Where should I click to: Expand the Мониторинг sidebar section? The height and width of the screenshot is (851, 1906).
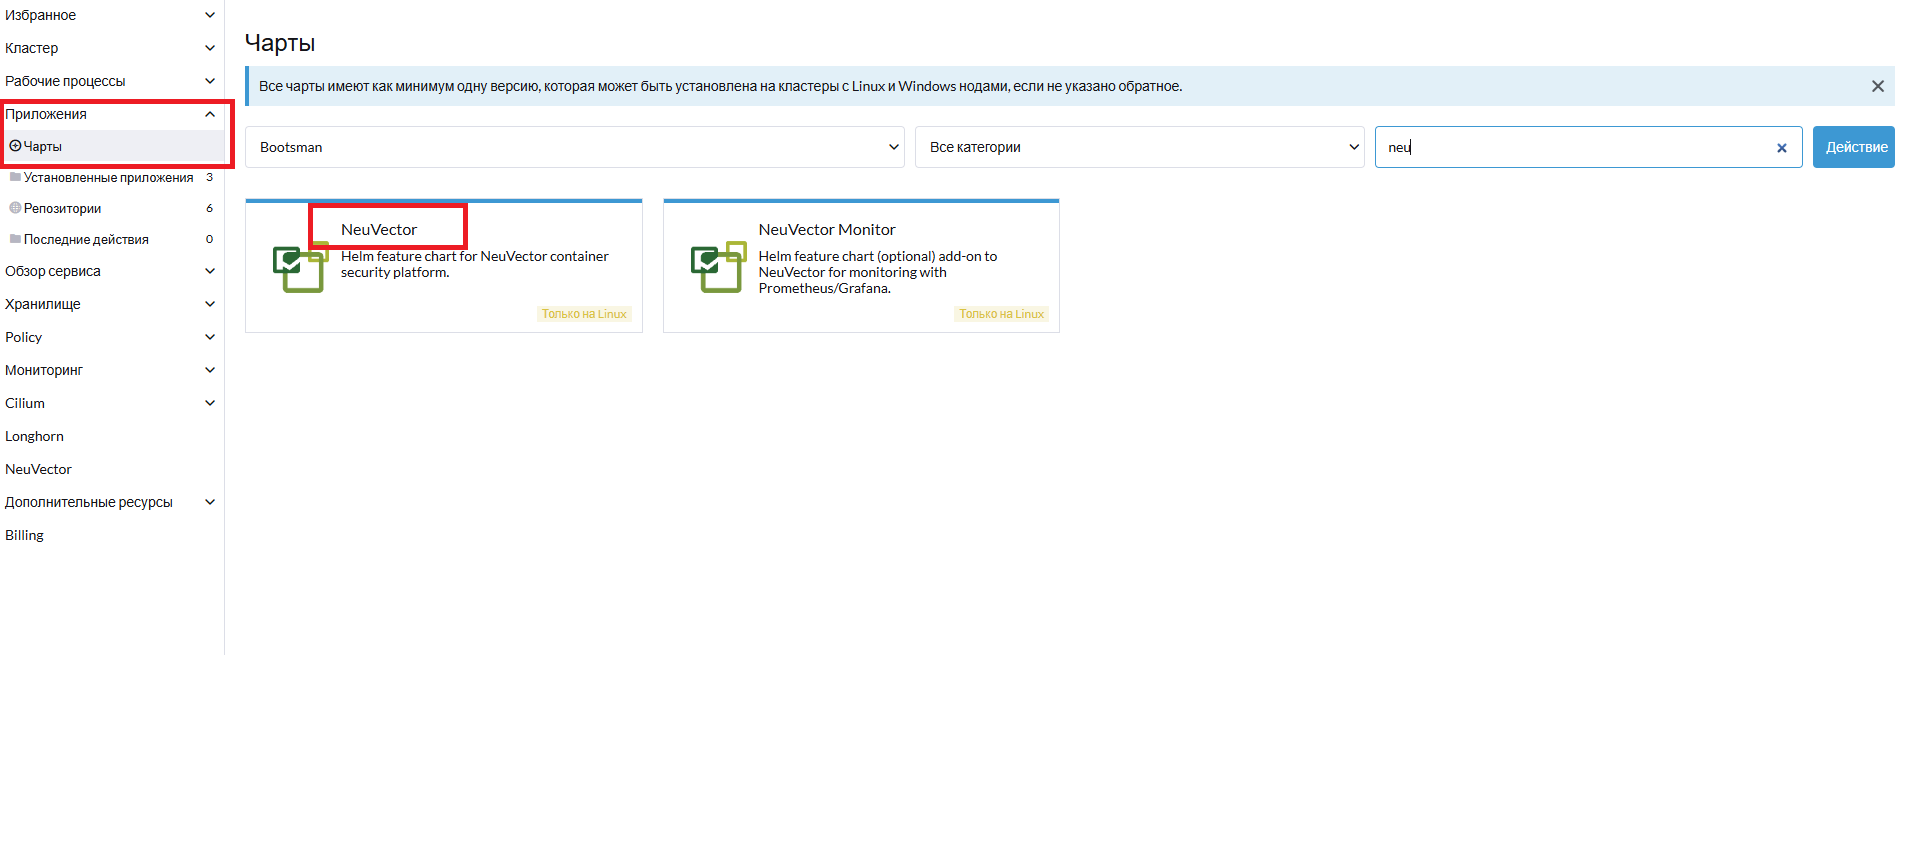pos(210,370)
